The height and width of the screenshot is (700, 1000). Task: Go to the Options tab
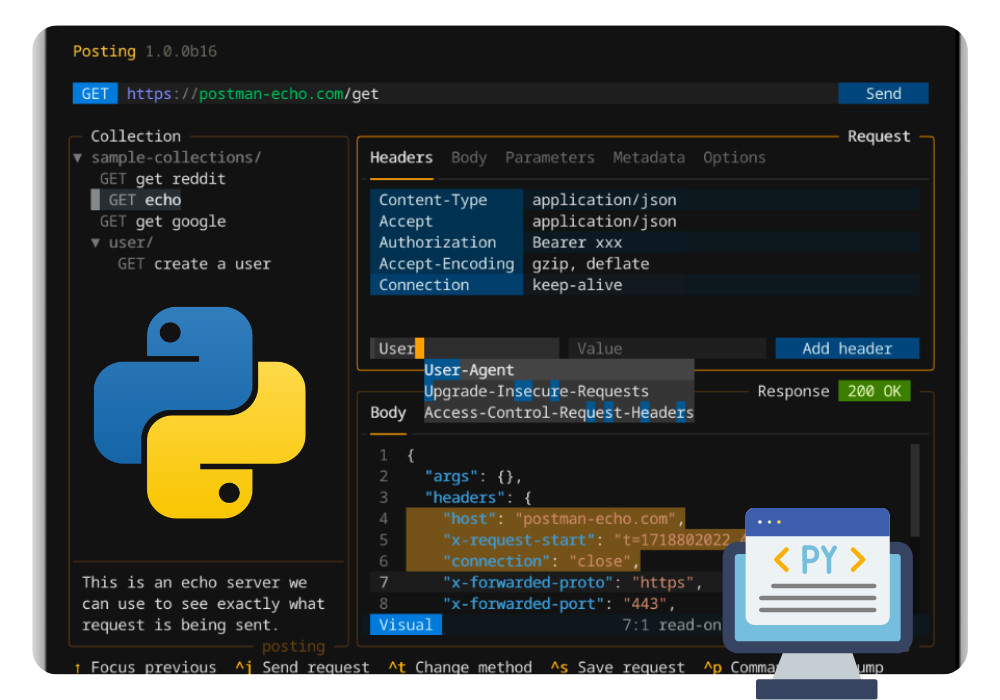(734, 158)
